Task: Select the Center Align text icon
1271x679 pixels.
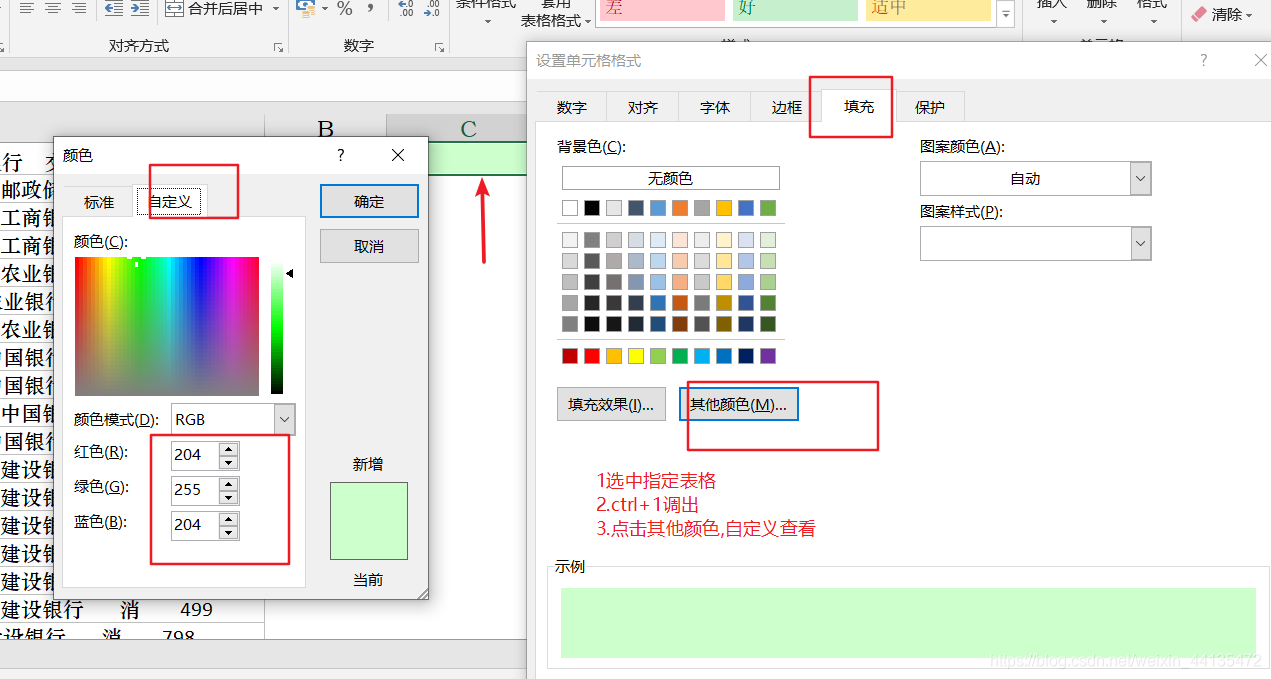Action: pos(51,10)
